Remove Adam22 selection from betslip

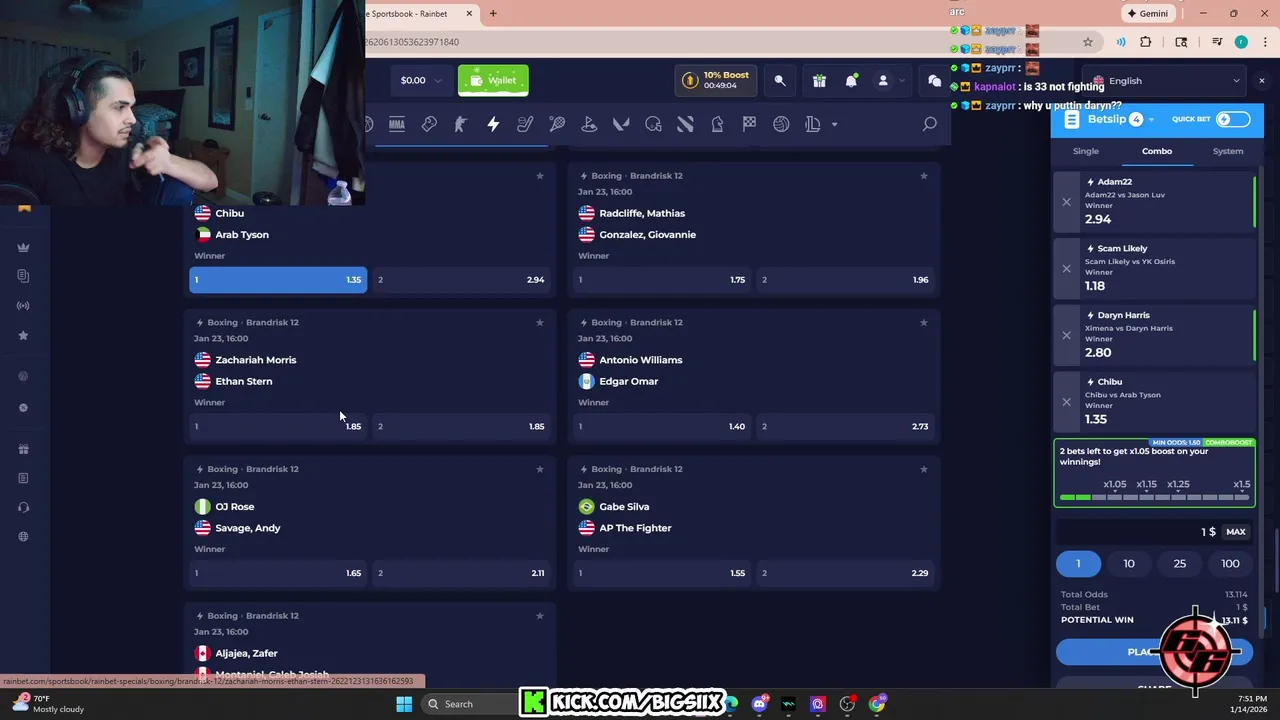coord(1066,202)
